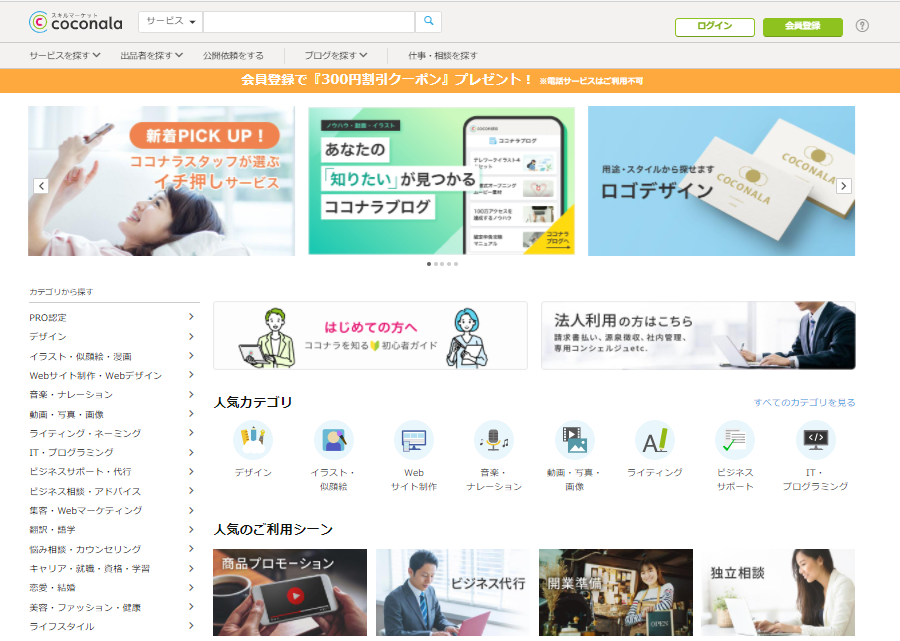Image resolution: width=900 pixels, height=641 pixels.
Task: Click the ログイン button
Action: (715, 26)
